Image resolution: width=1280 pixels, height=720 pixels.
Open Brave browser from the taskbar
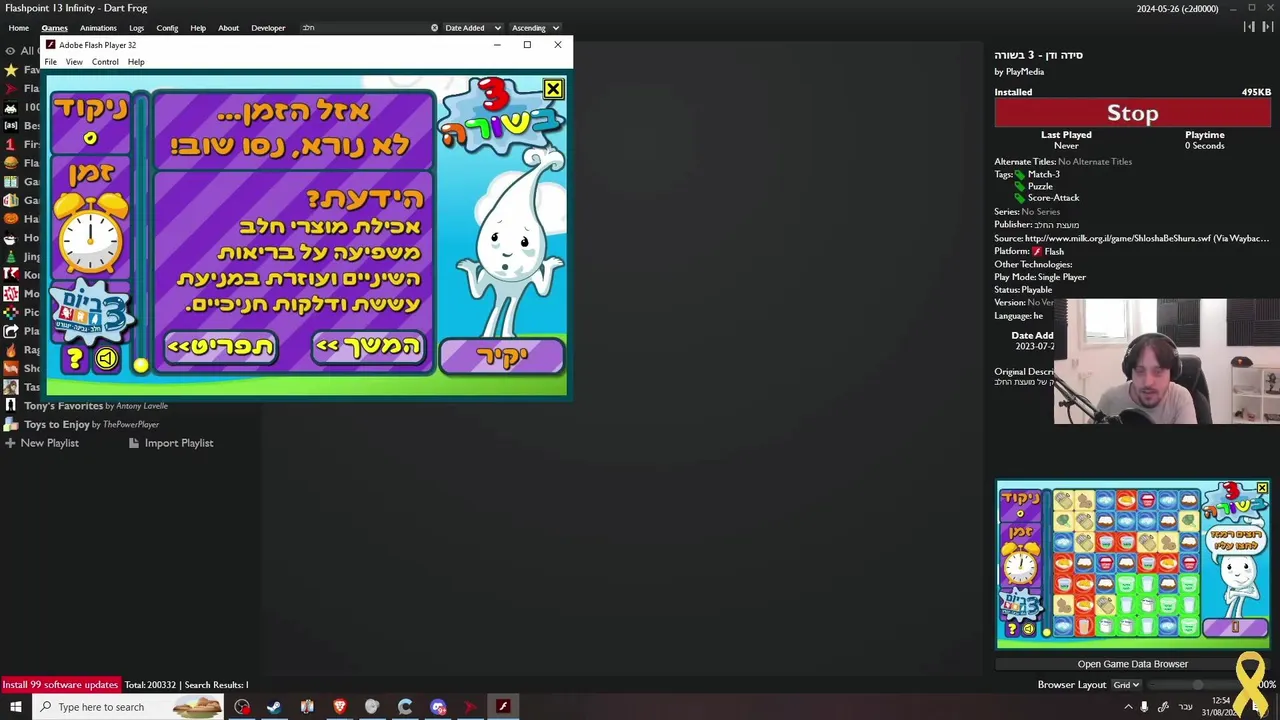(340, 707)
